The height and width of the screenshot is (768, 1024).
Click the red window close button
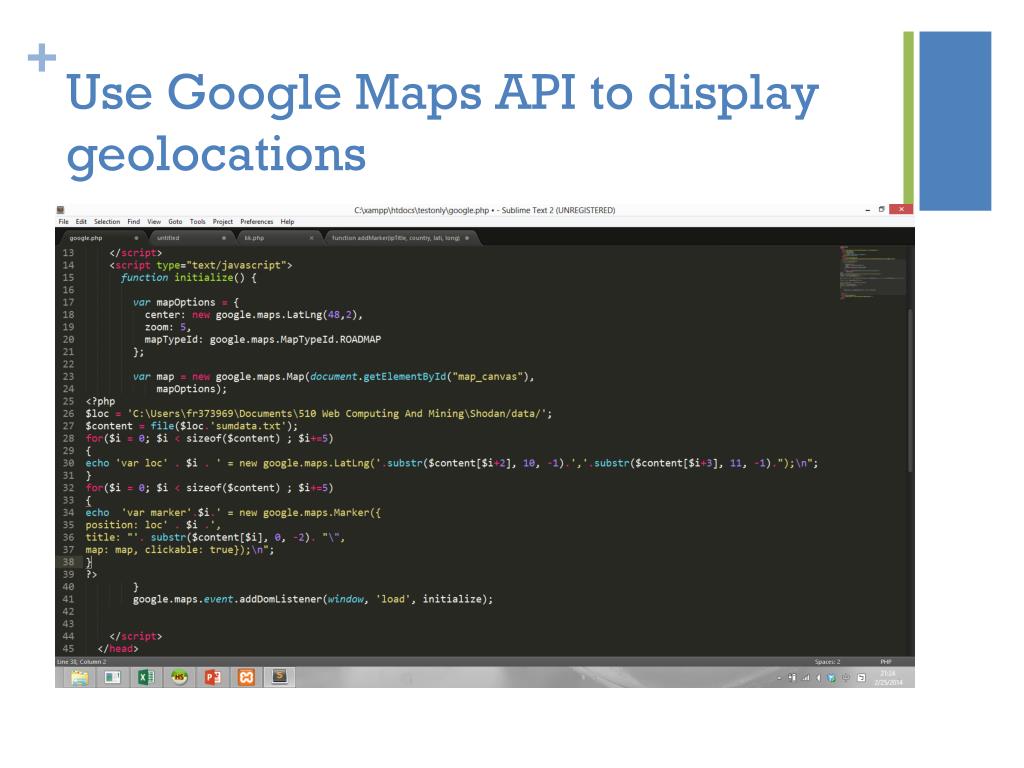[x=901, y=210]
